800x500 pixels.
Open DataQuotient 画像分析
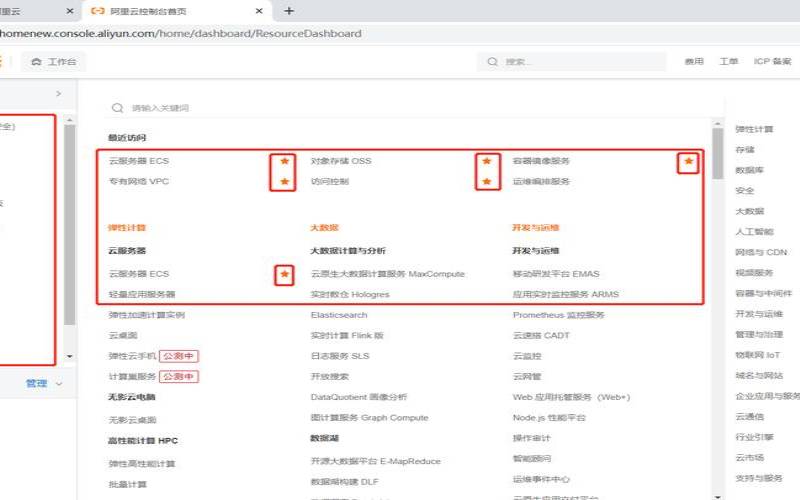point(359,397)
